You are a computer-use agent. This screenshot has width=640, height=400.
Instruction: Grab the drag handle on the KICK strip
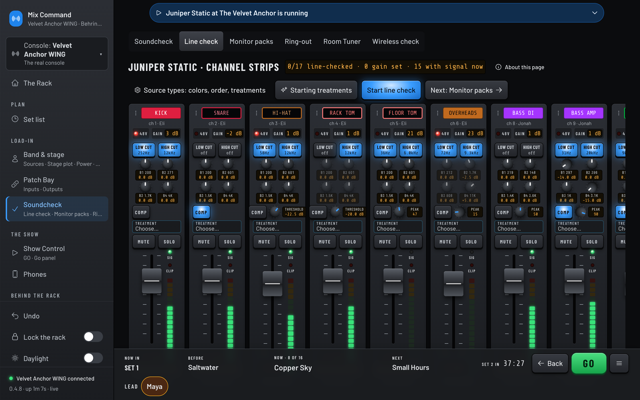pyautogui.click(x=136, y=113)
